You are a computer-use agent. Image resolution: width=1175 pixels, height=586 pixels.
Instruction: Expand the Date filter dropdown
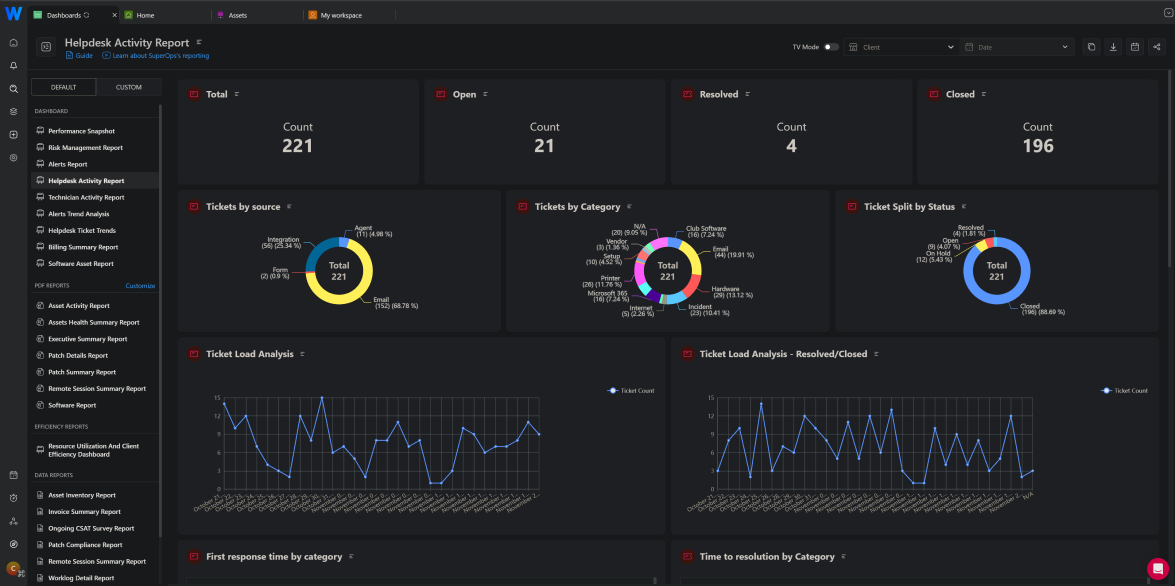pyautogui.click(x=1017, y=47)
